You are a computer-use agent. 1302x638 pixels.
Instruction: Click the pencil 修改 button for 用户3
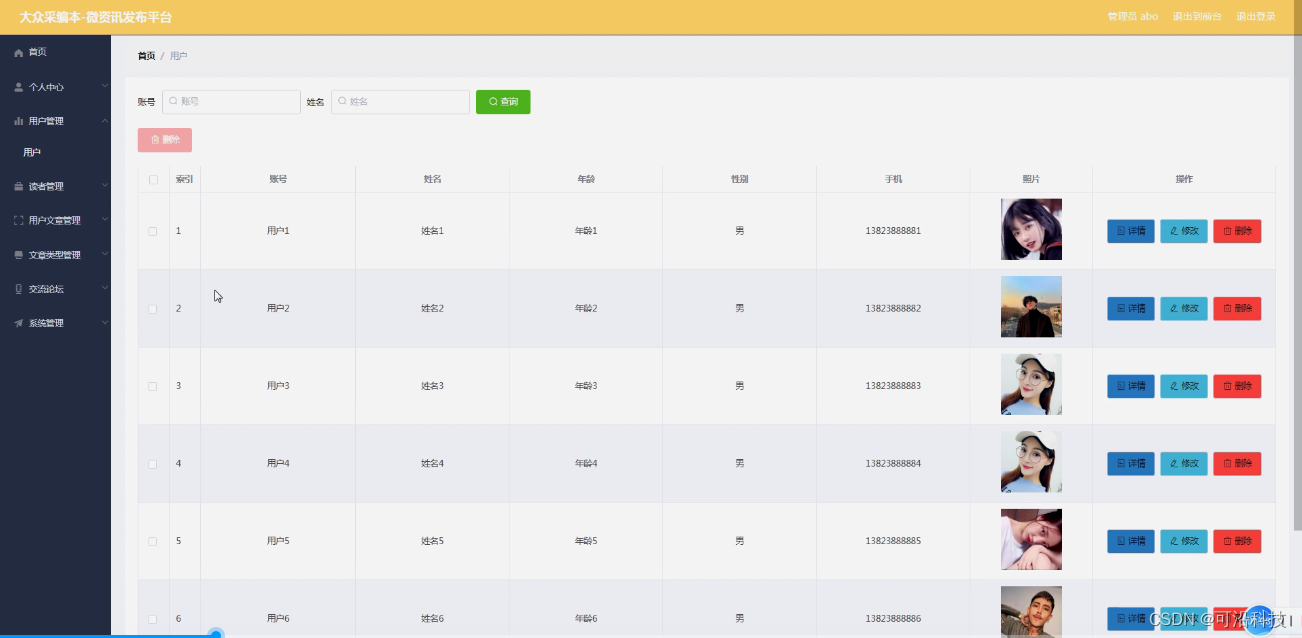coord(1184,386)
